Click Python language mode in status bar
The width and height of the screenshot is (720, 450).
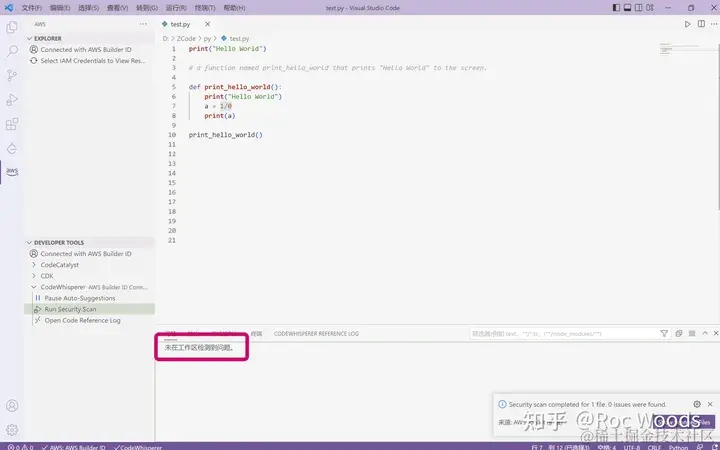pos(678,447)
